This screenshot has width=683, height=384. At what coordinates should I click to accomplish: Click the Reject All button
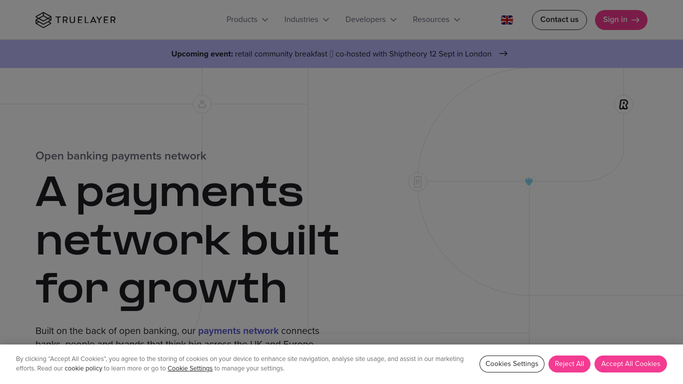(569, 364)
